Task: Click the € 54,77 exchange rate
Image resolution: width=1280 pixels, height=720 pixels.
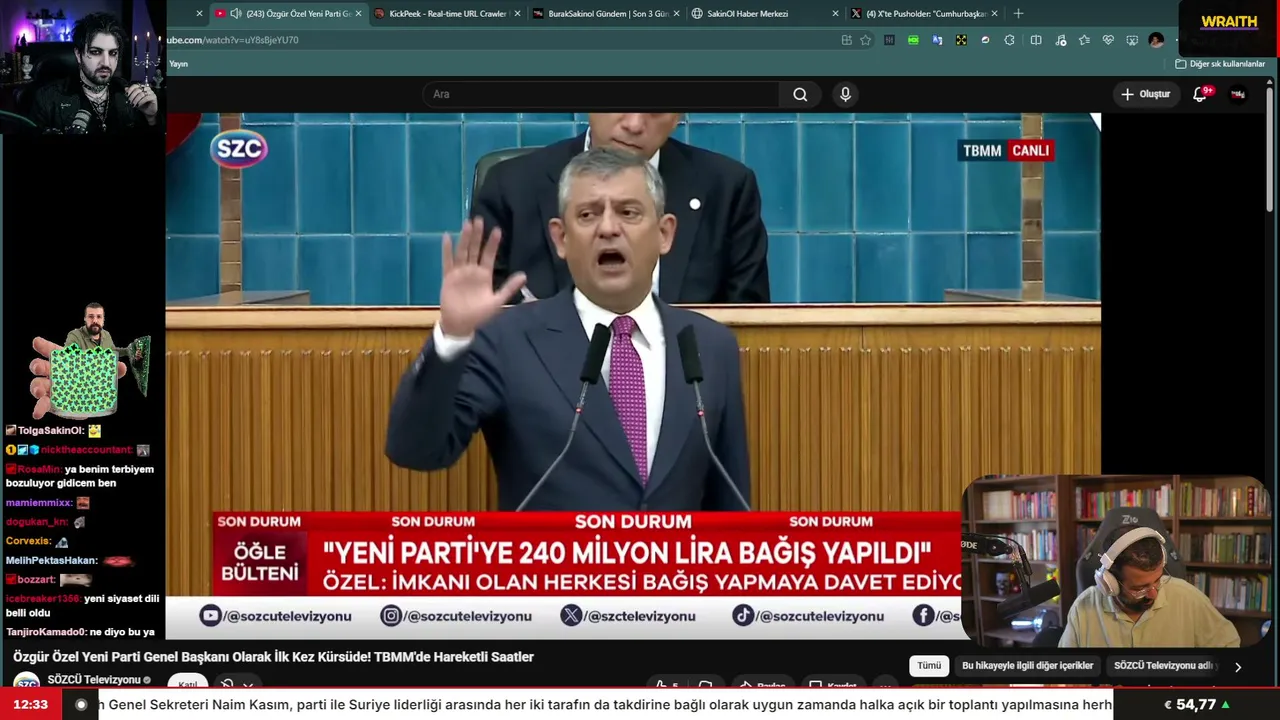Action: click(1197, 705)
